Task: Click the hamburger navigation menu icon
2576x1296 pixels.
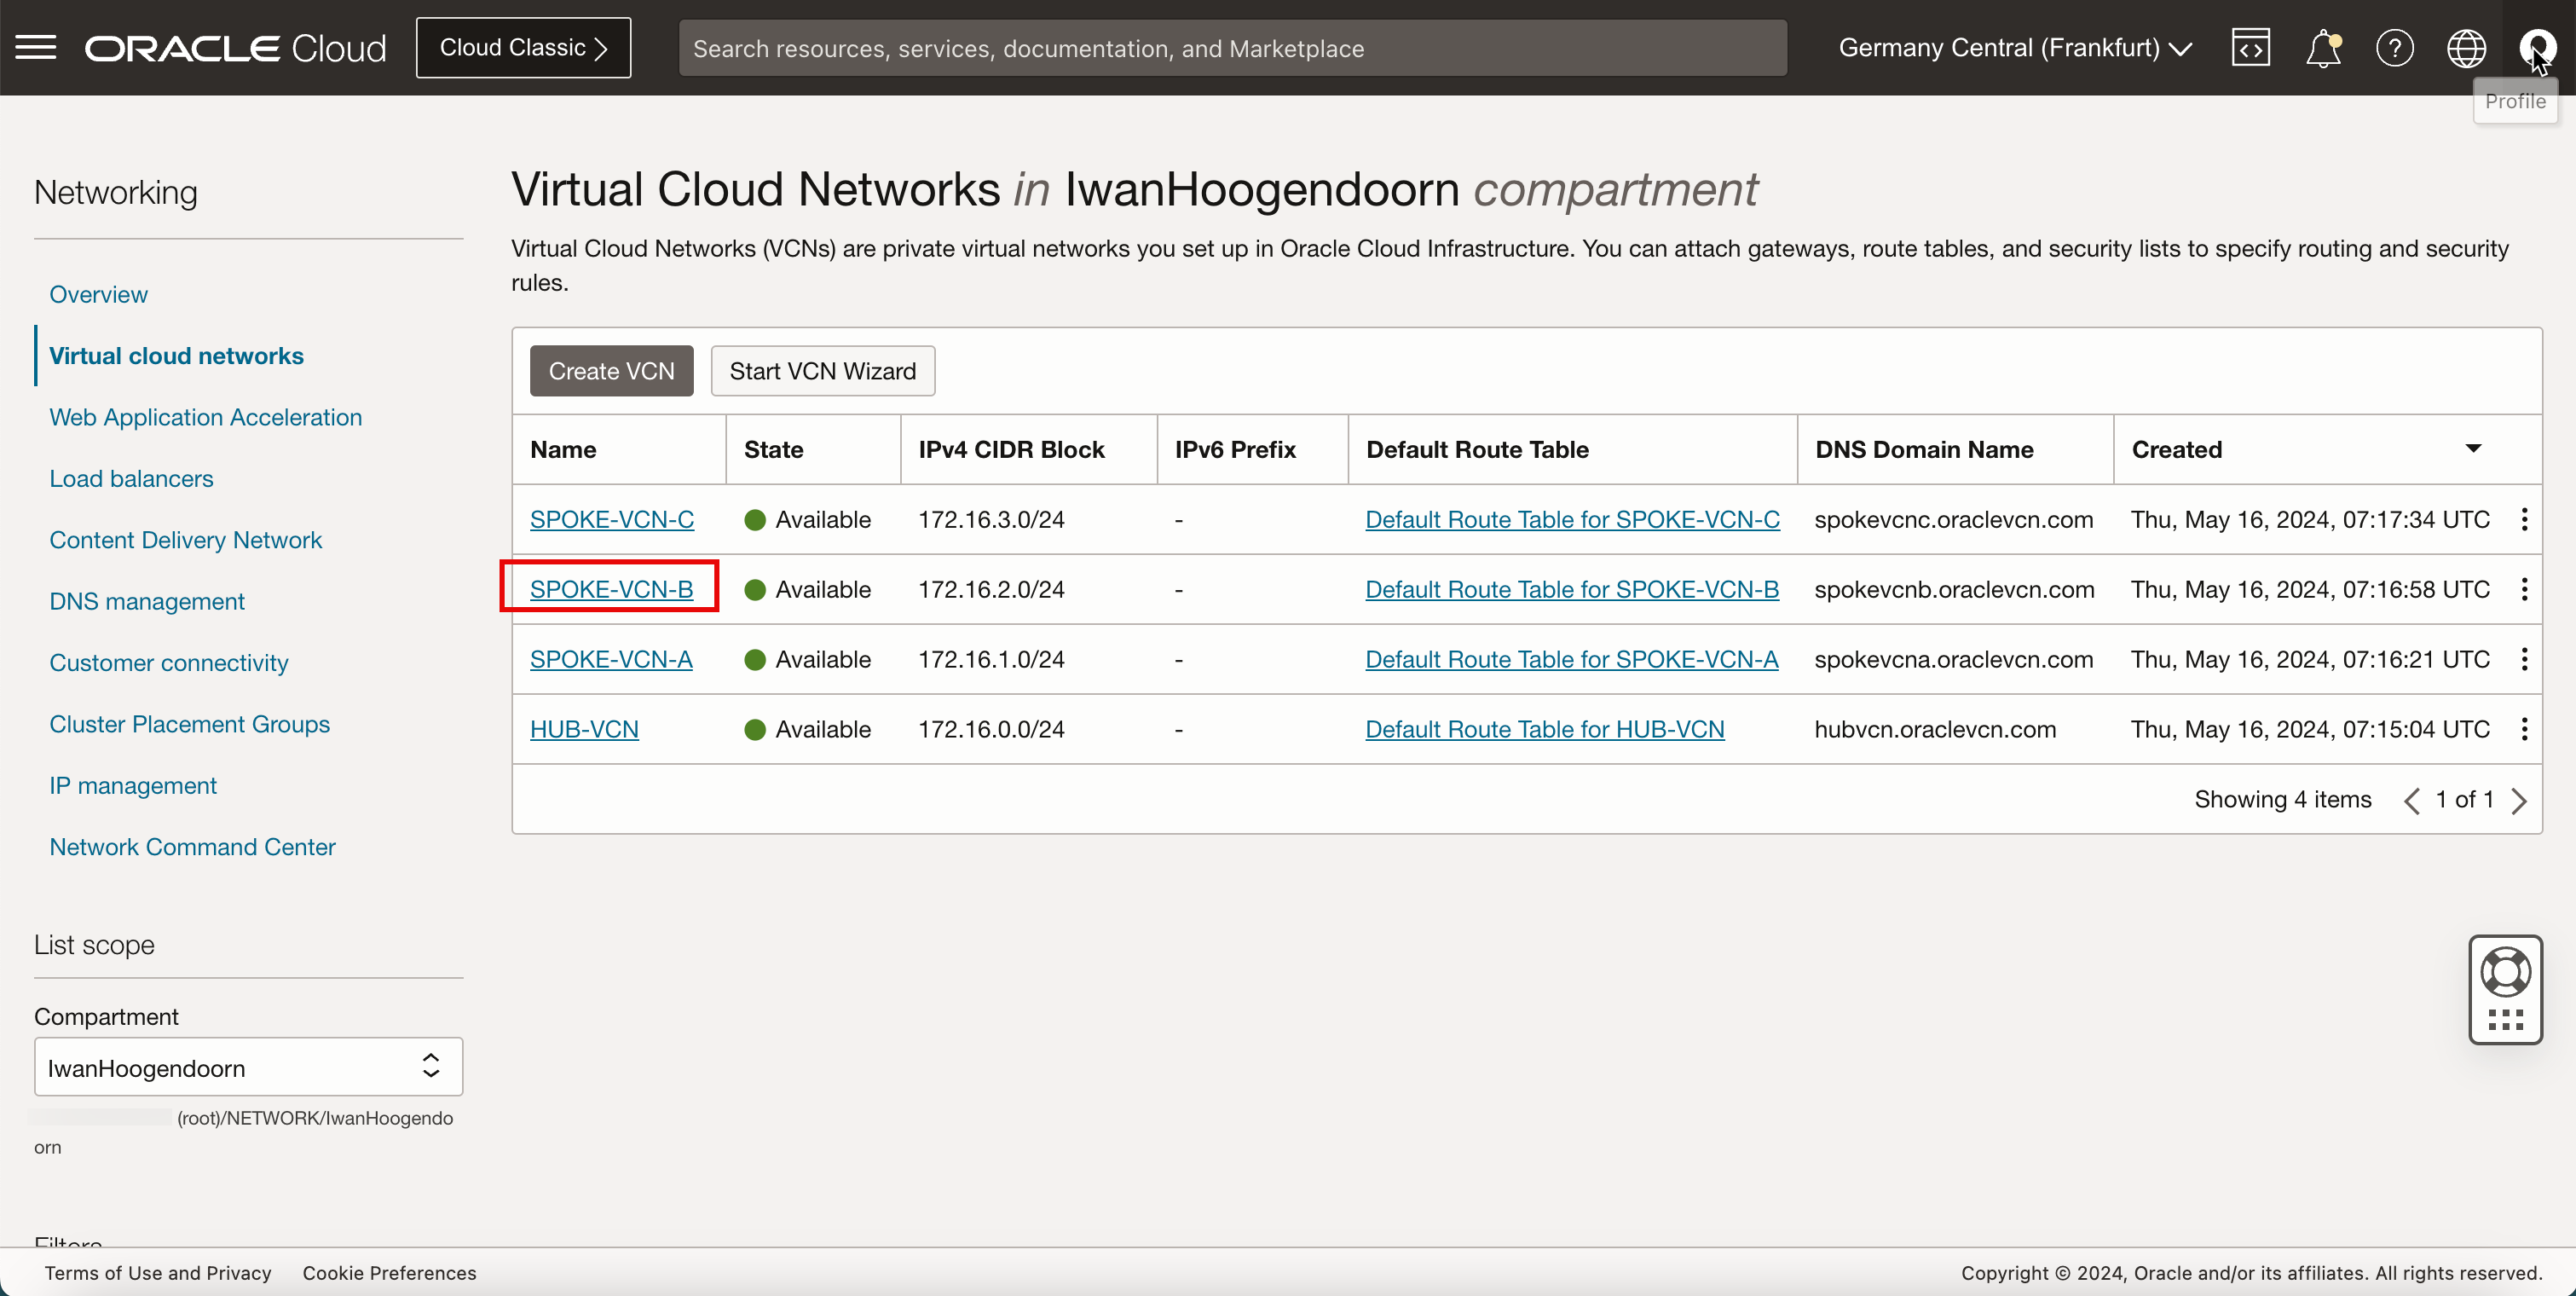Action: tap(37, 46)
